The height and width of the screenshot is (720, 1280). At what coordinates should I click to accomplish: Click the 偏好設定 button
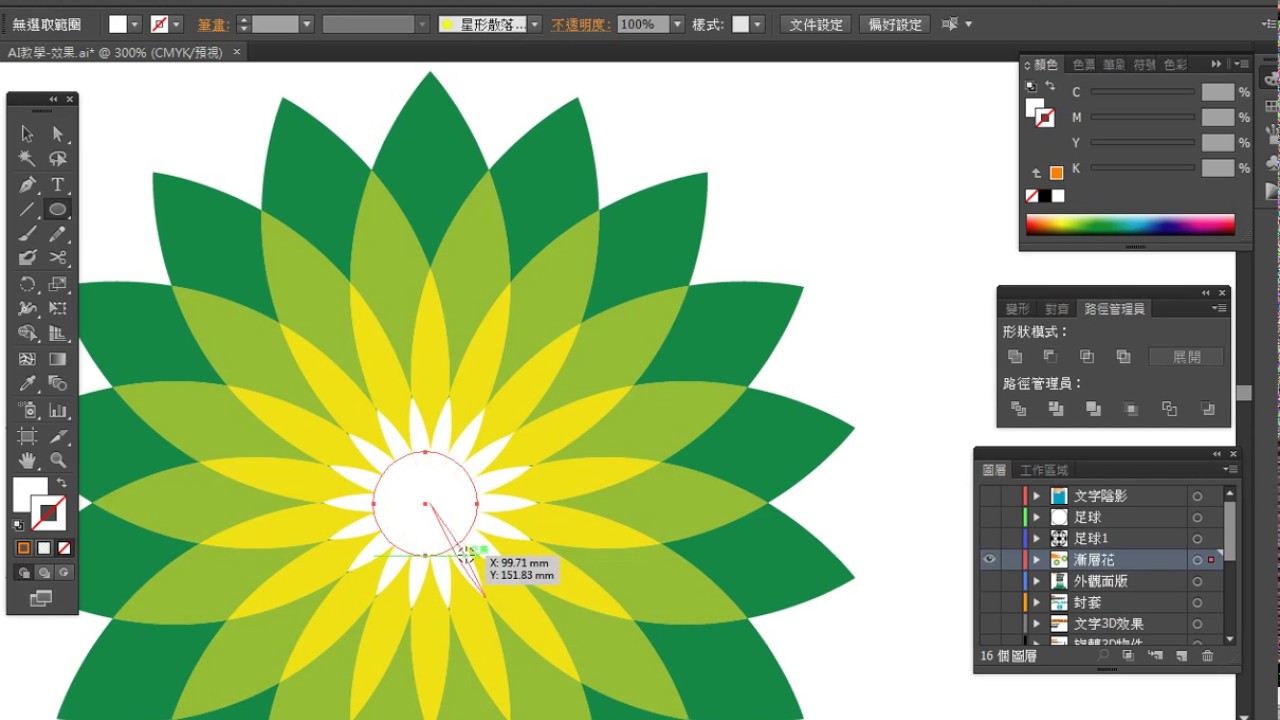[895, 24]
